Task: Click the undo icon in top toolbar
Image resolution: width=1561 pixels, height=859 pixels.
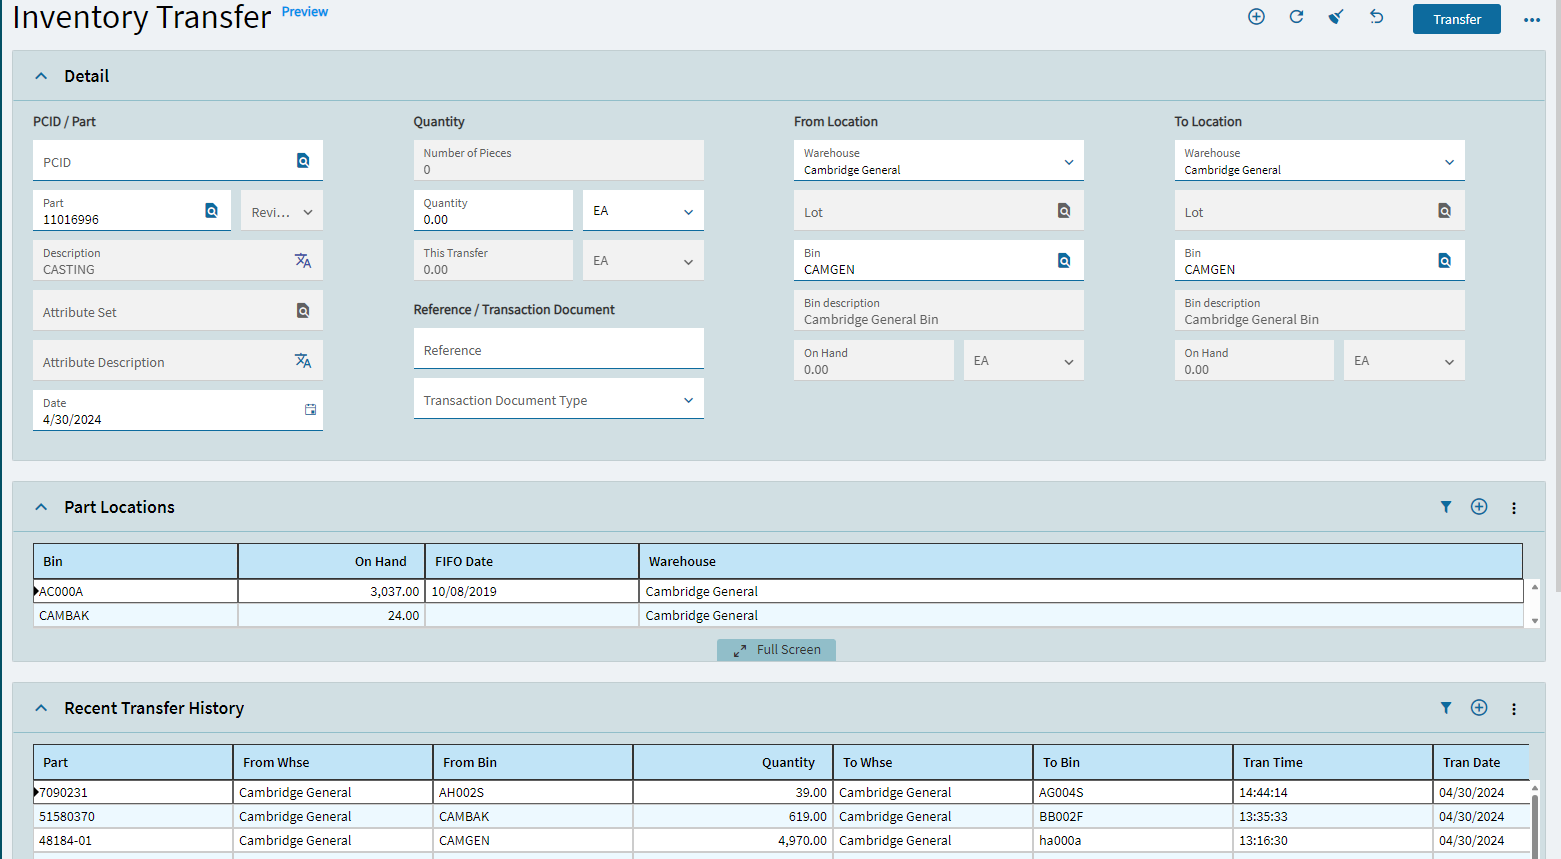Action: coord(1376,17)
